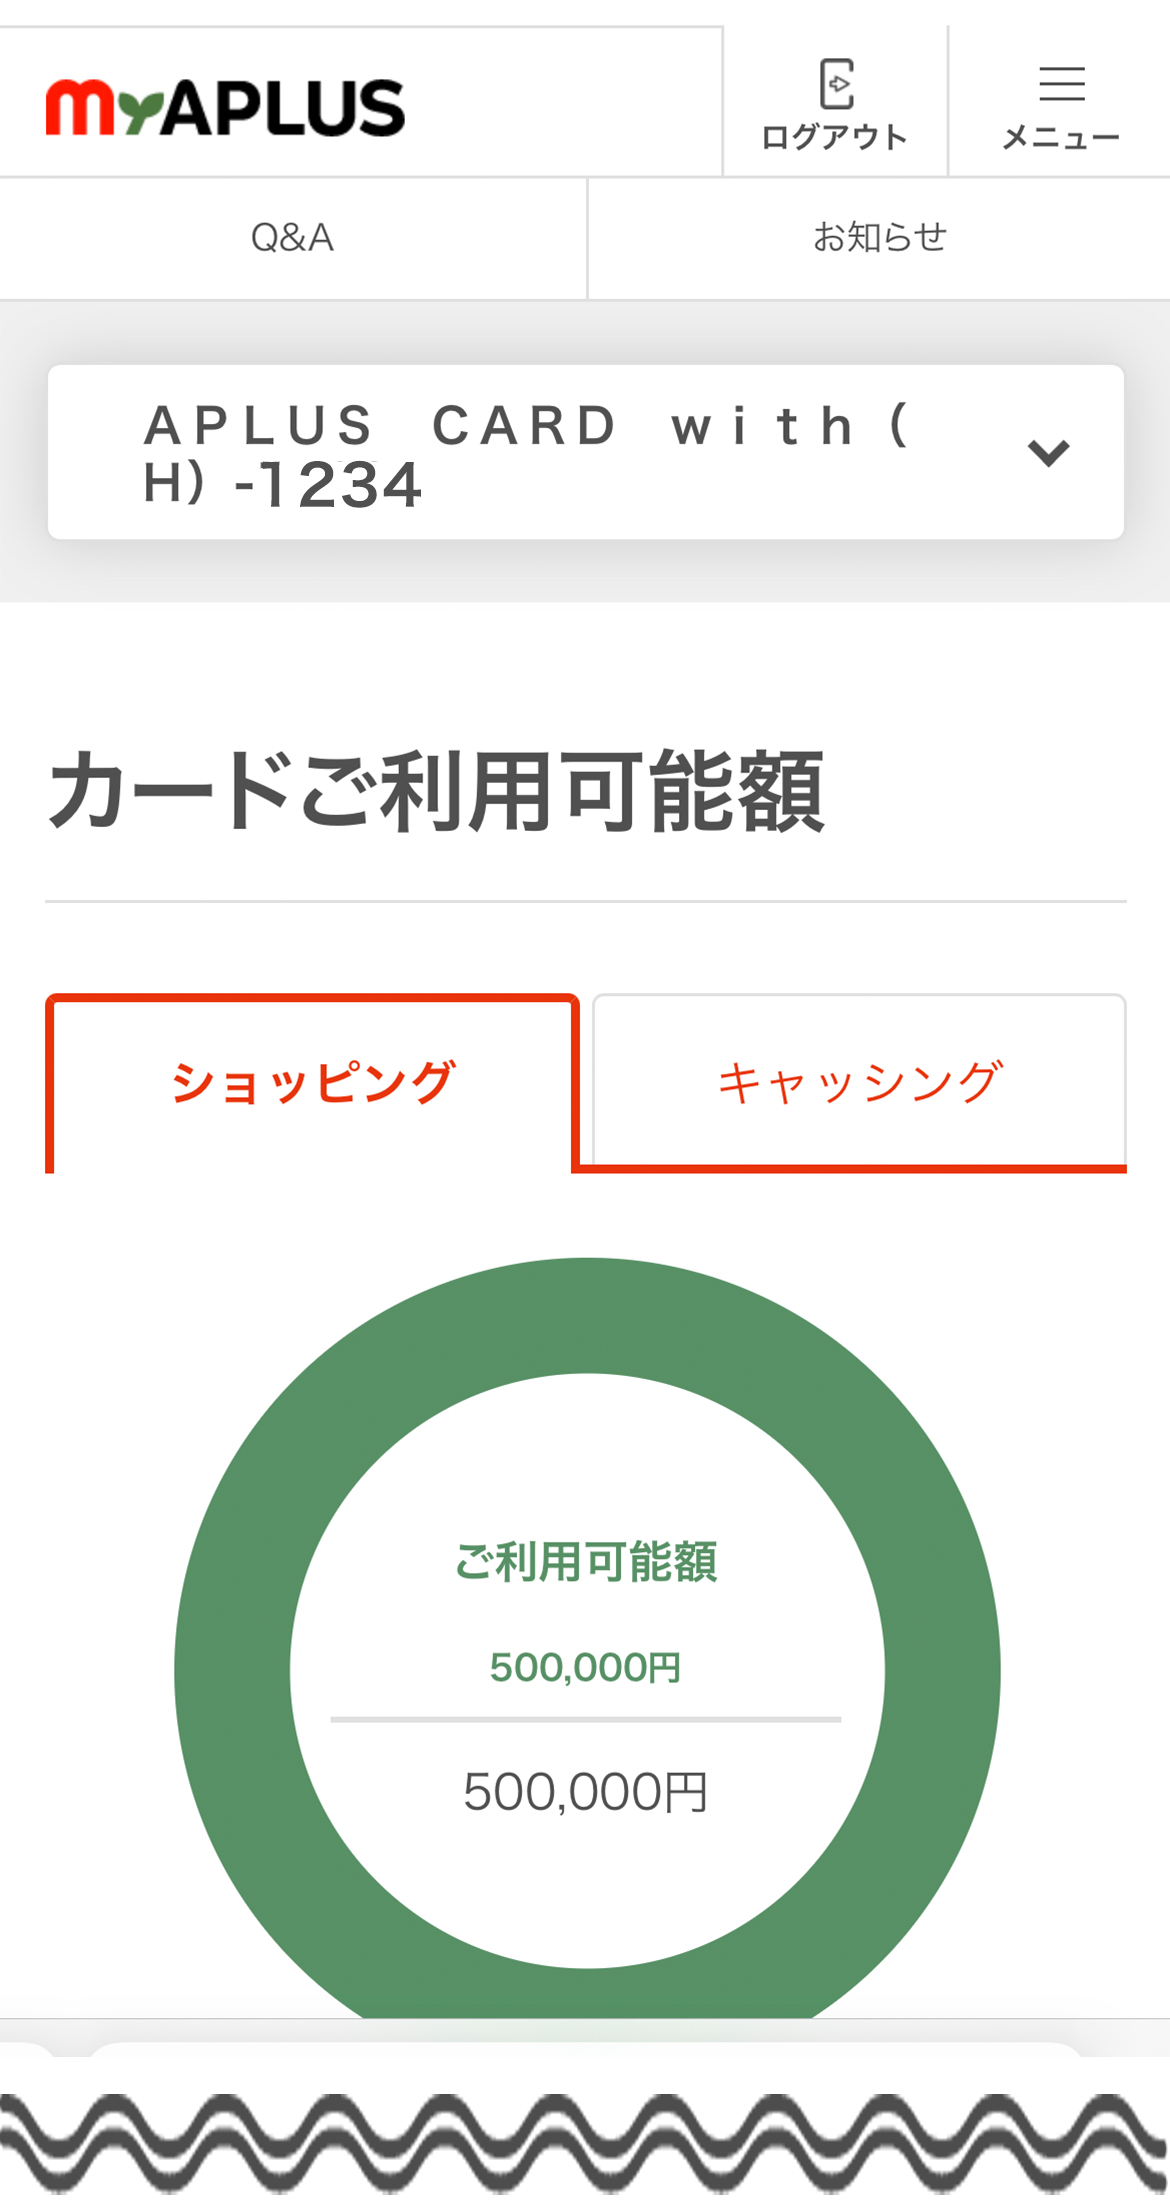Click the カードご利用可能額 heading
This screenshot has height=2200, width=1170.
(x=436, y=792)
